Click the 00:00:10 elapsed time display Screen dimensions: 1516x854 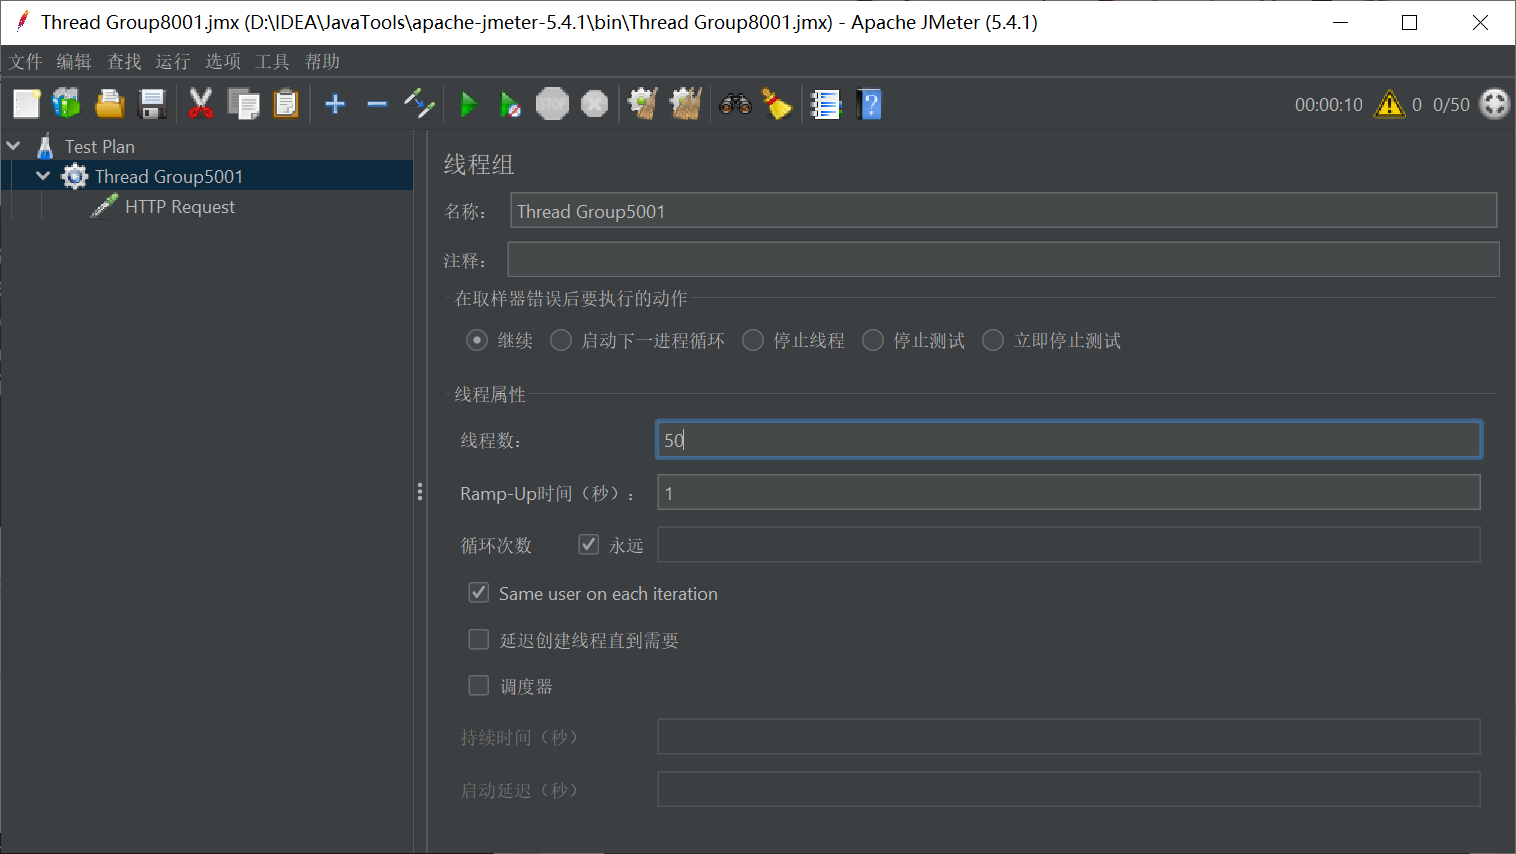click(x=1328, y=104)
